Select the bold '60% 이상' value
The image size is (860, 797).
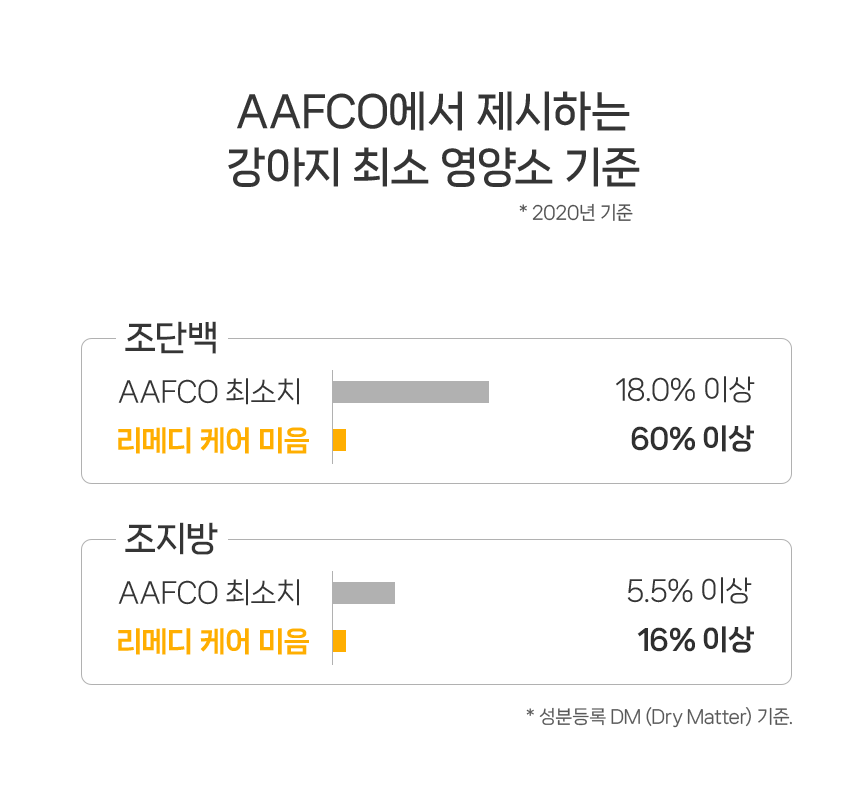(x=691, y=439)
